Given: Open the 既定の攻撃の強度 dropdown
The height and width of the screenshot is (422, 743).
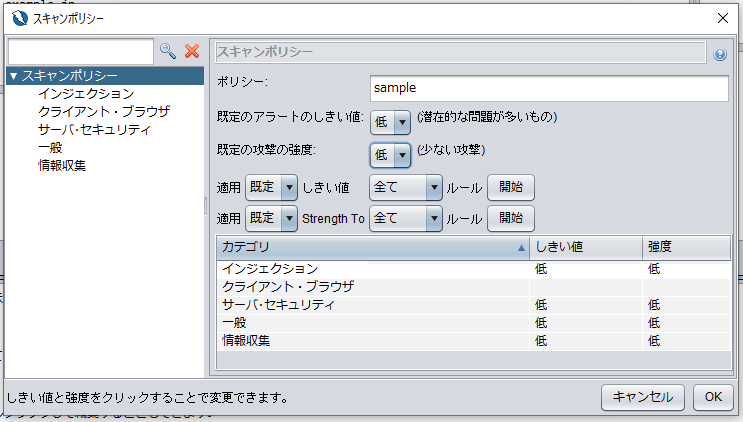Looking at the screenshot, I should (x=390, y=155).
